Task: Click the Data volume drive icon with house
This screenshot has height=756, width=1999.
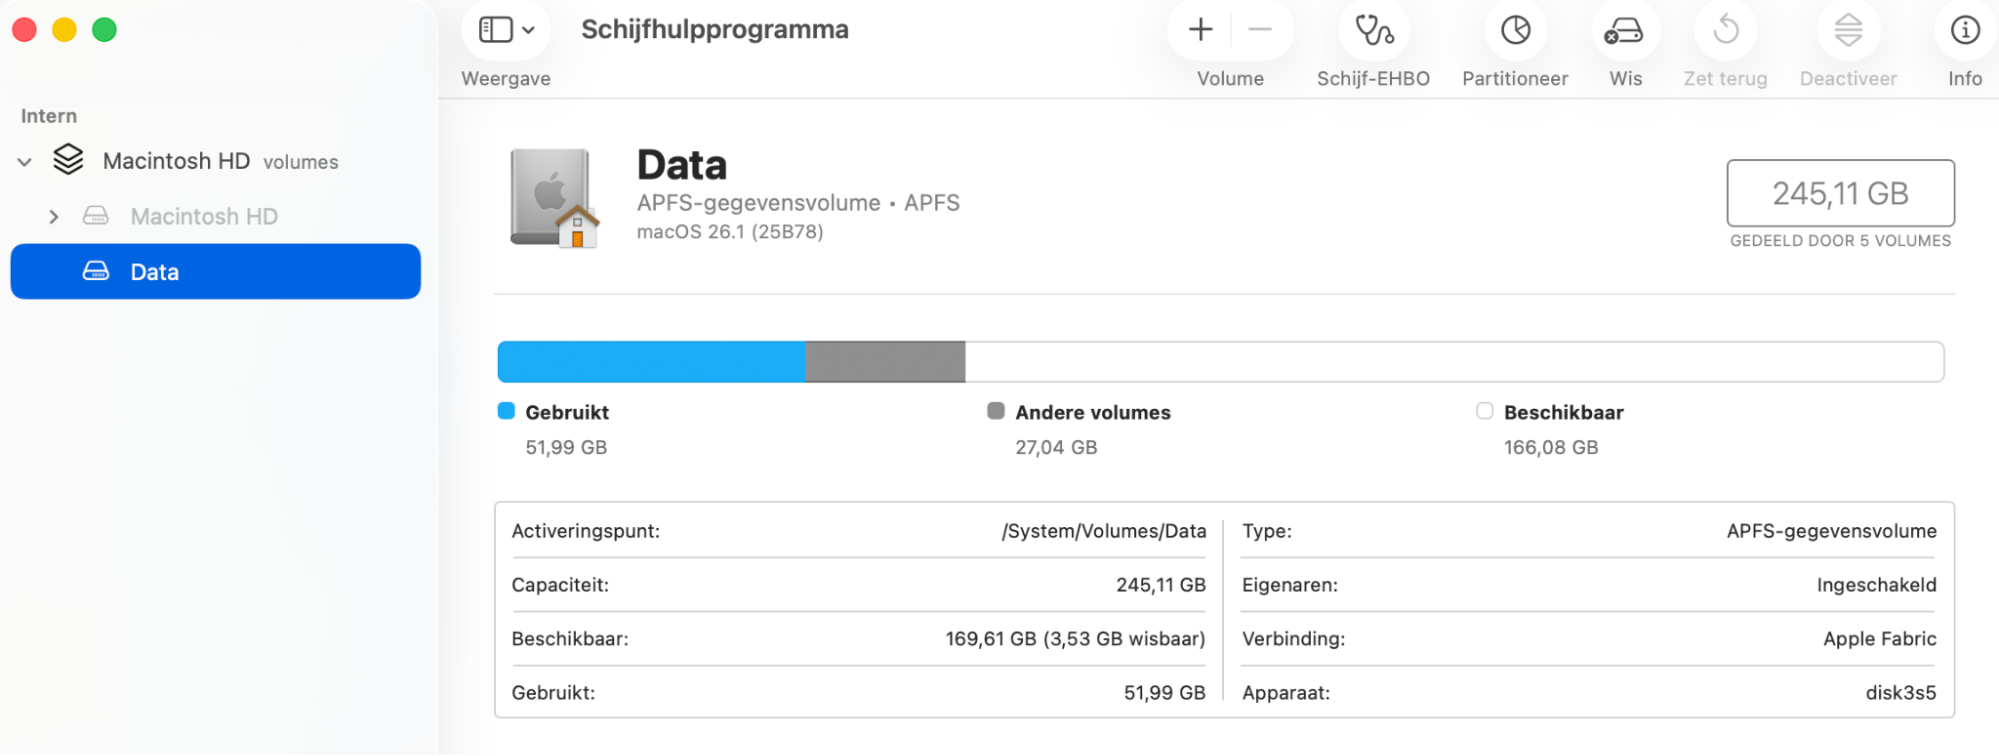Action: coord(554,198)
